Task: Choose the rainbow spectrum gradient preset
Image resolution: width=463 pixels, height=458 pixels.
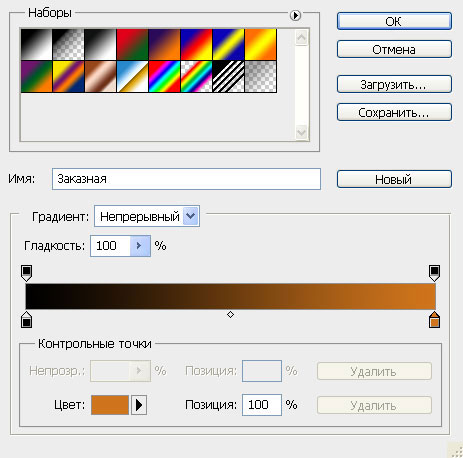Action: [164, 76]
